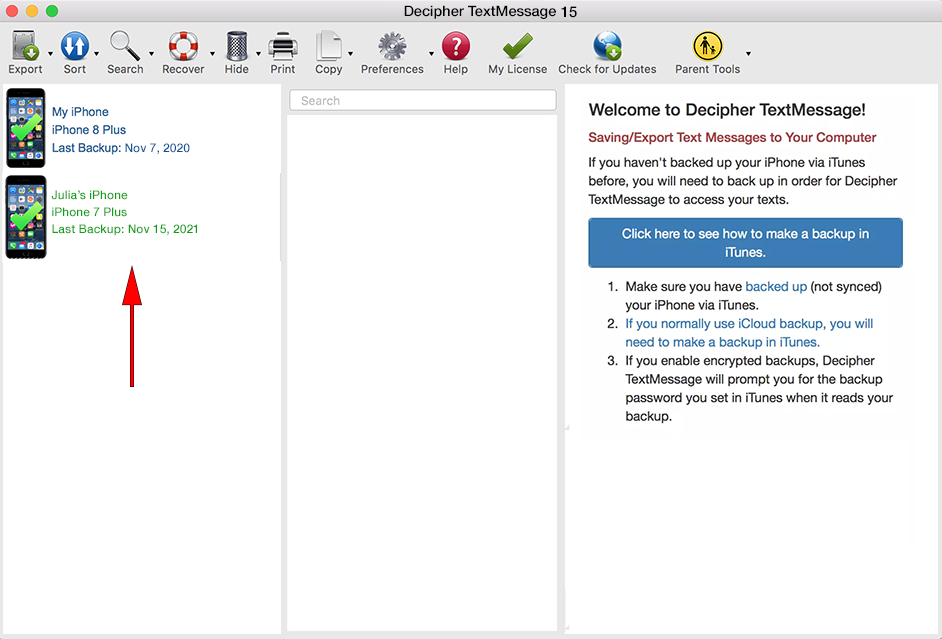This screenshot has height=639, width=942.
Task: Print messages using the Print icon
Action: 283,47
